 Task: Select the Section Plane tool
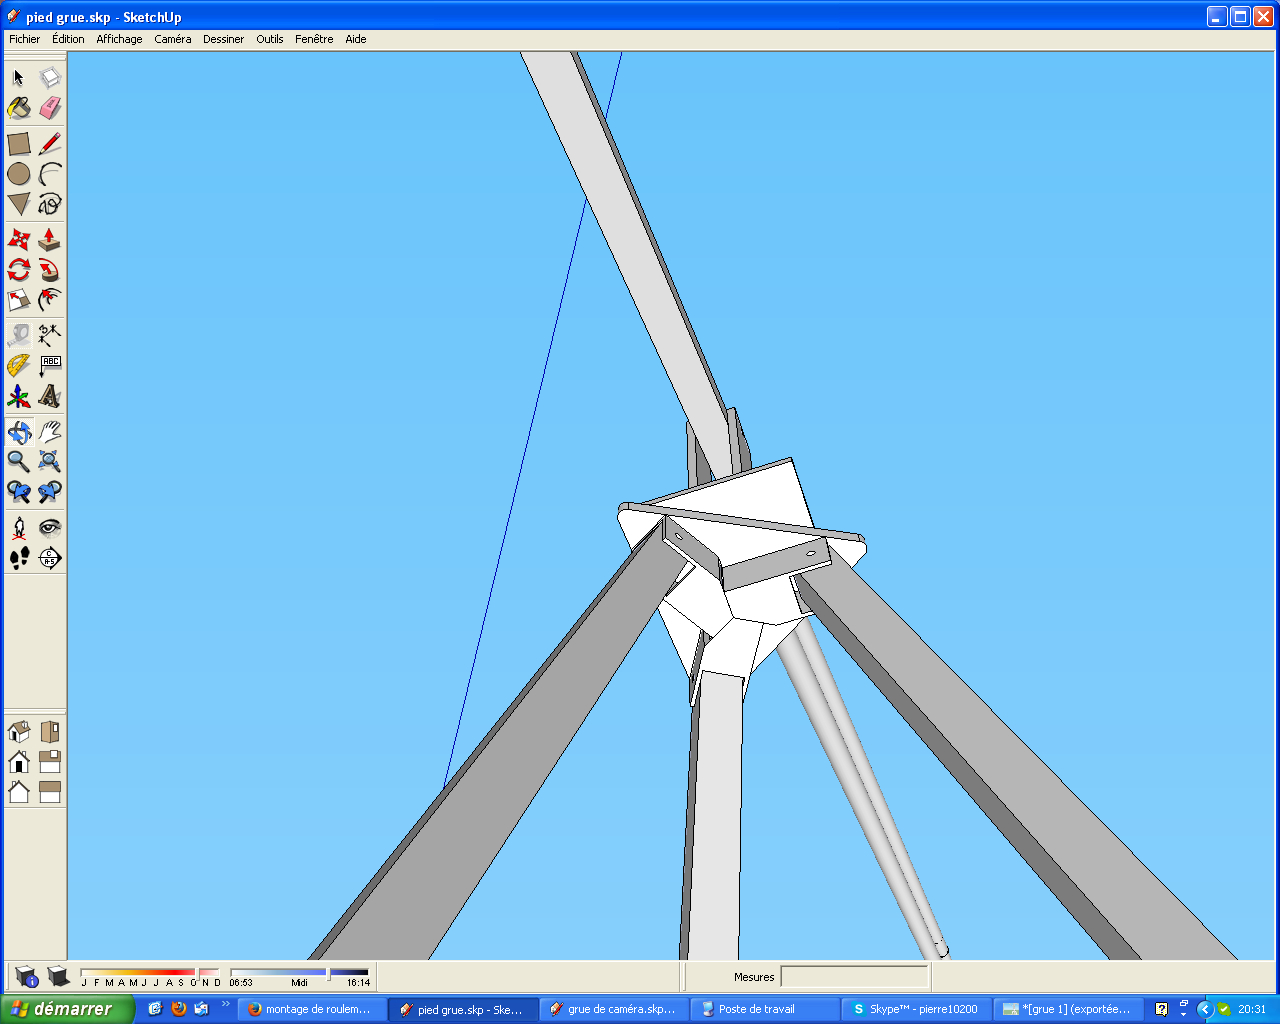click(x=50, y=558)
